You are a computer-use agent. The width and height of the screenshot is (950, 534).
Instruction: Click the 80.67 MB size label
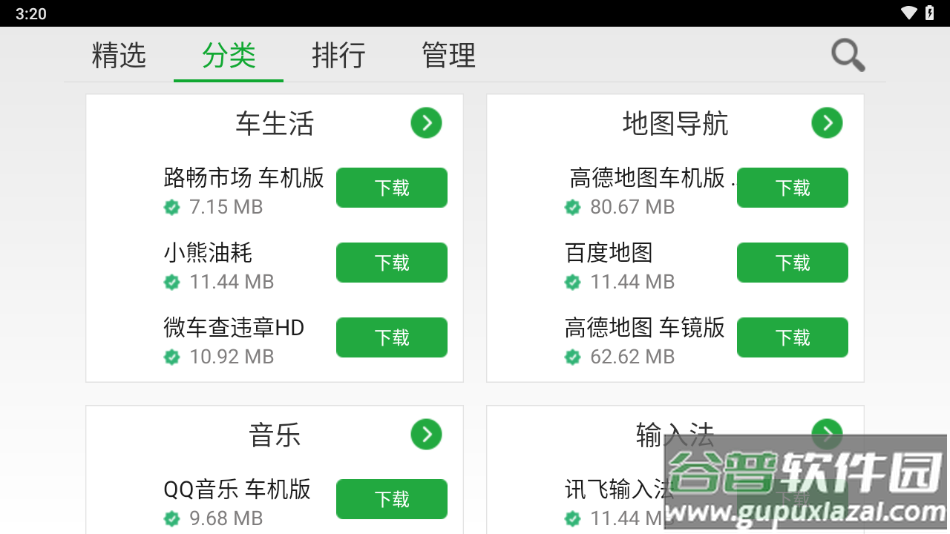click(633, 207)
